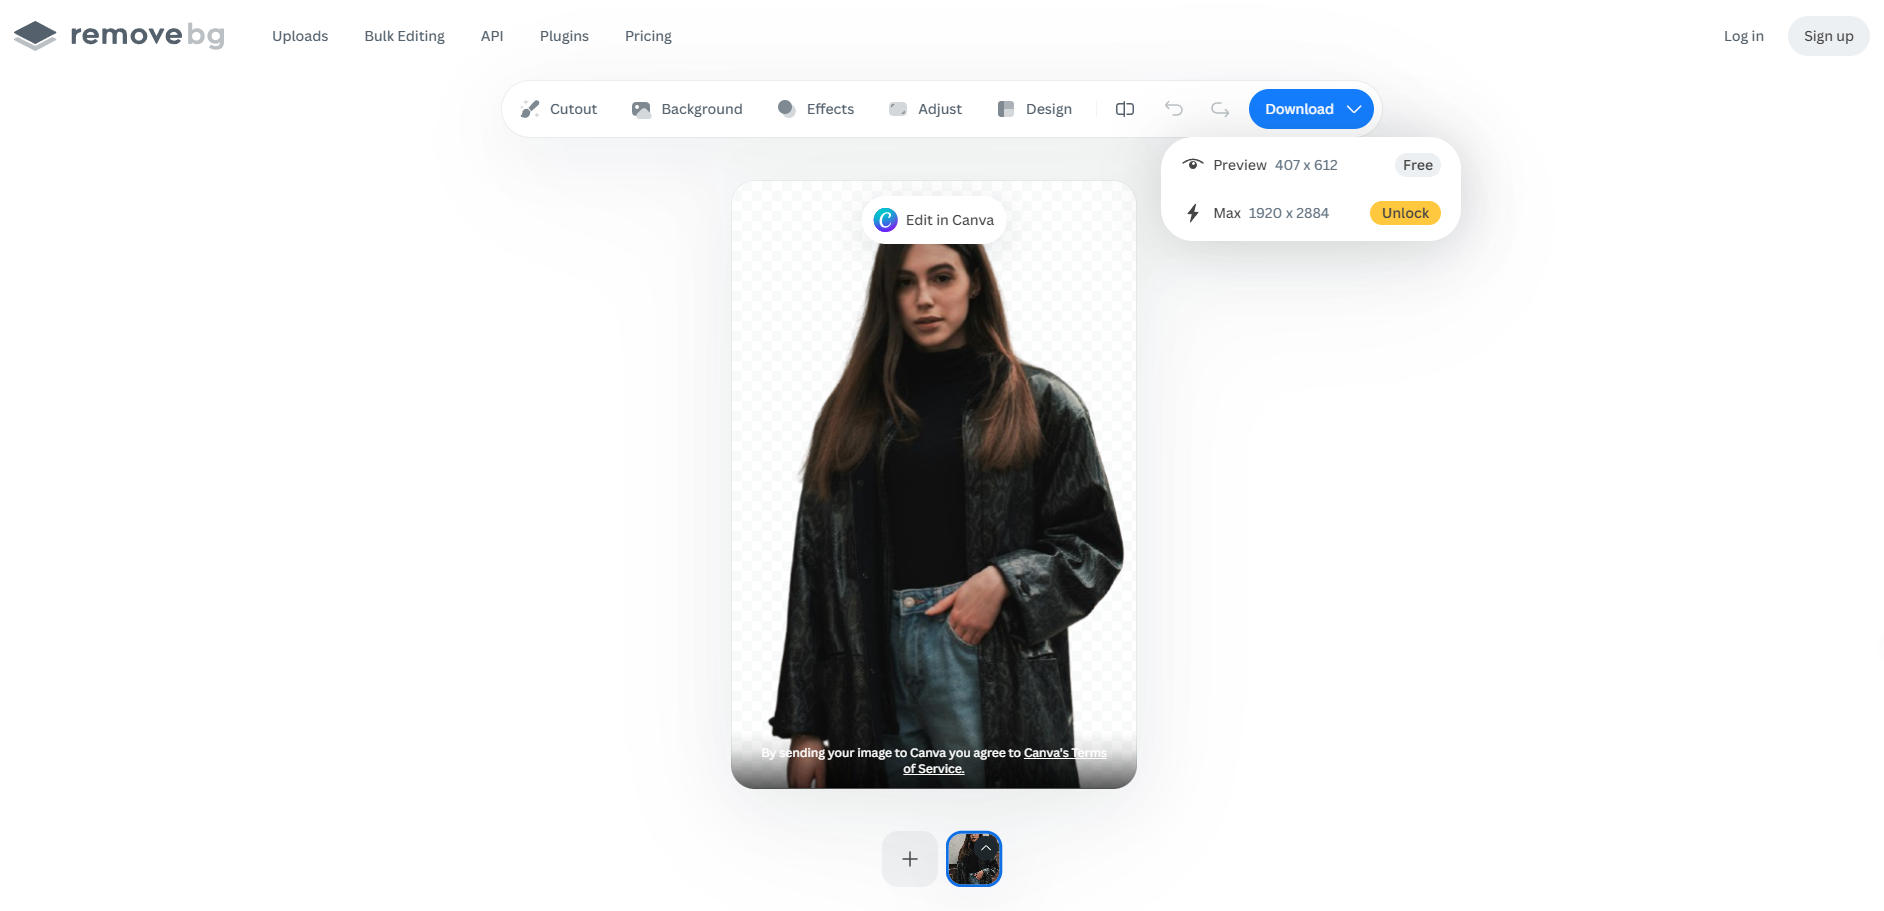Undo the last edit
Image resolution: width=1884 pixels, height=911 pixels.
1174,109
